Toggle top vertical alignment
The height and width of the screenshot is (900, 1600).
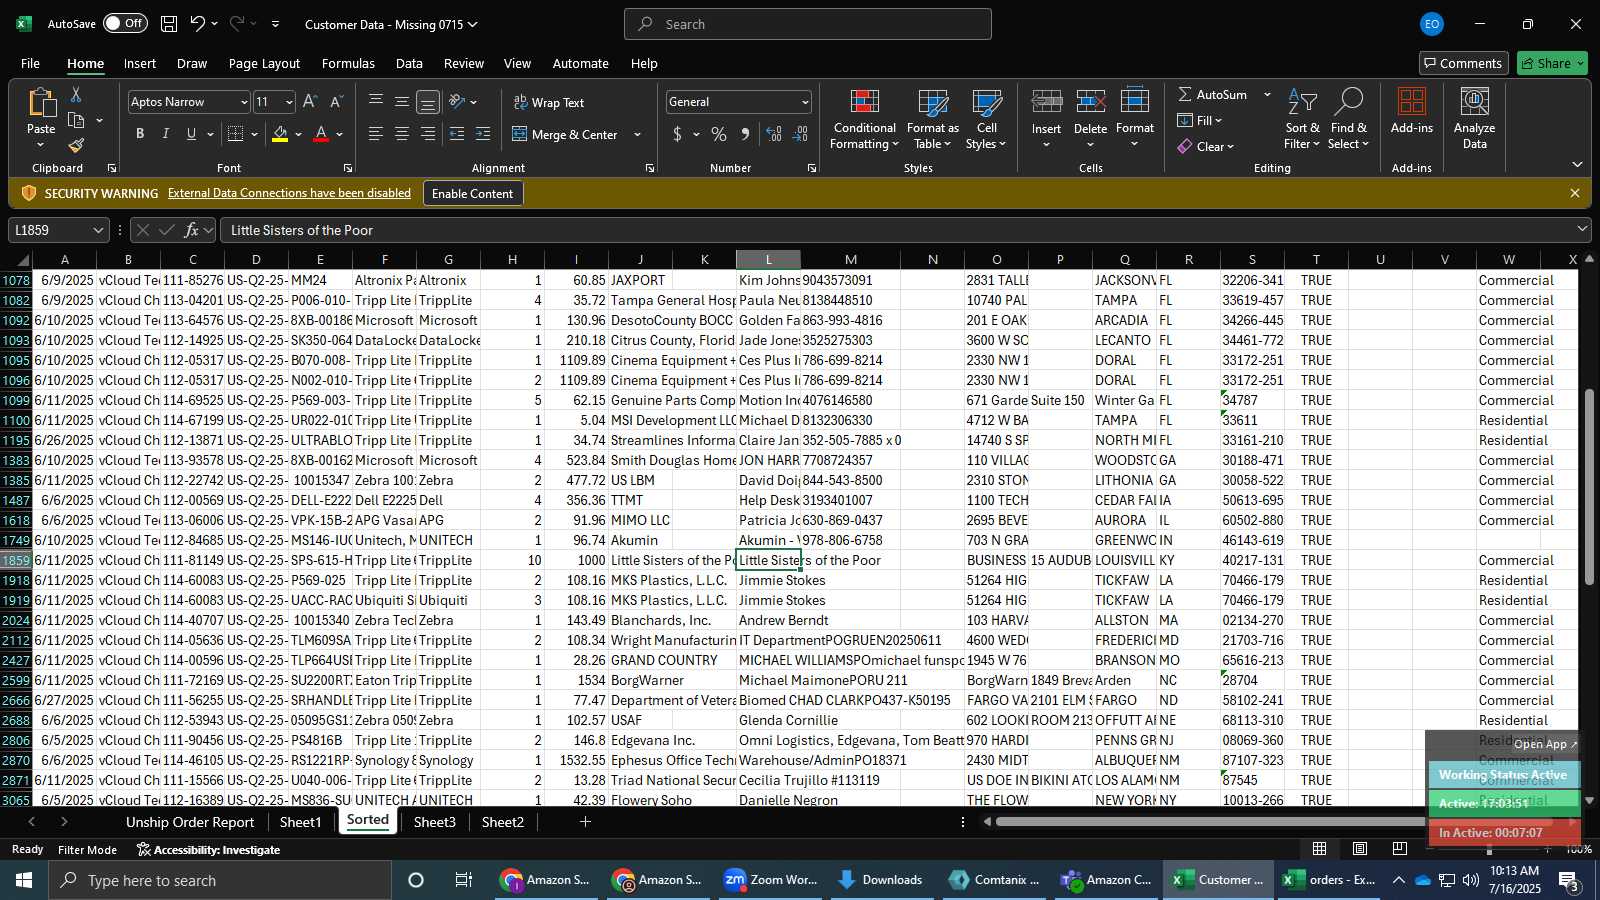coord(376,102)
